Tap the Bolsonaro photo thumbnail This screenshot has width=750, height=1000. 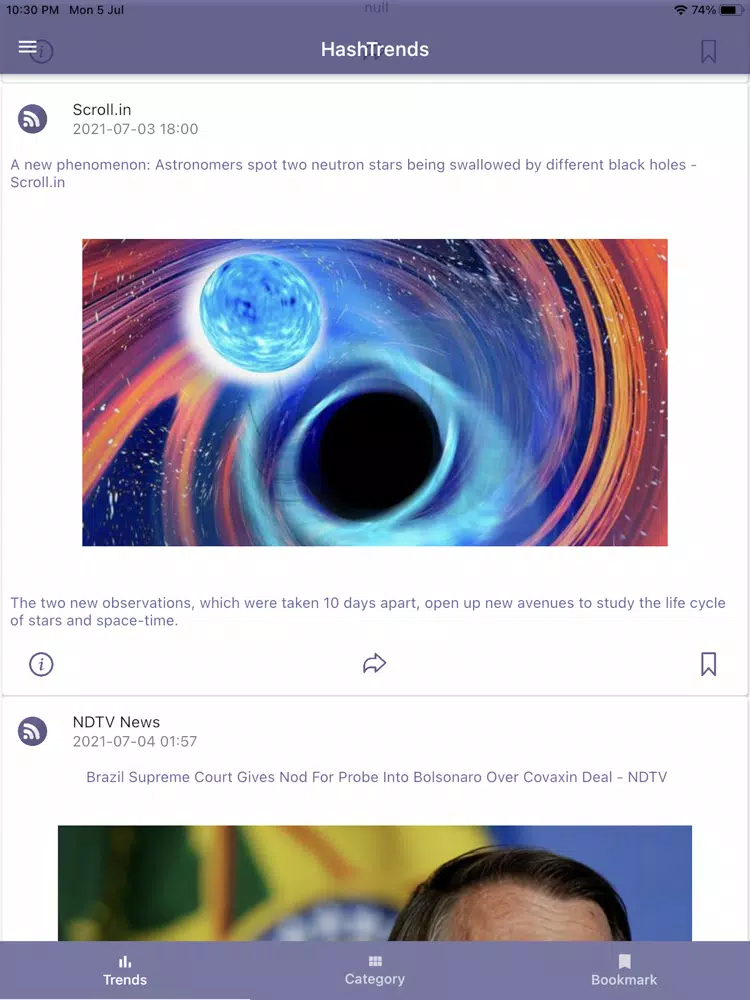[375, 883]
